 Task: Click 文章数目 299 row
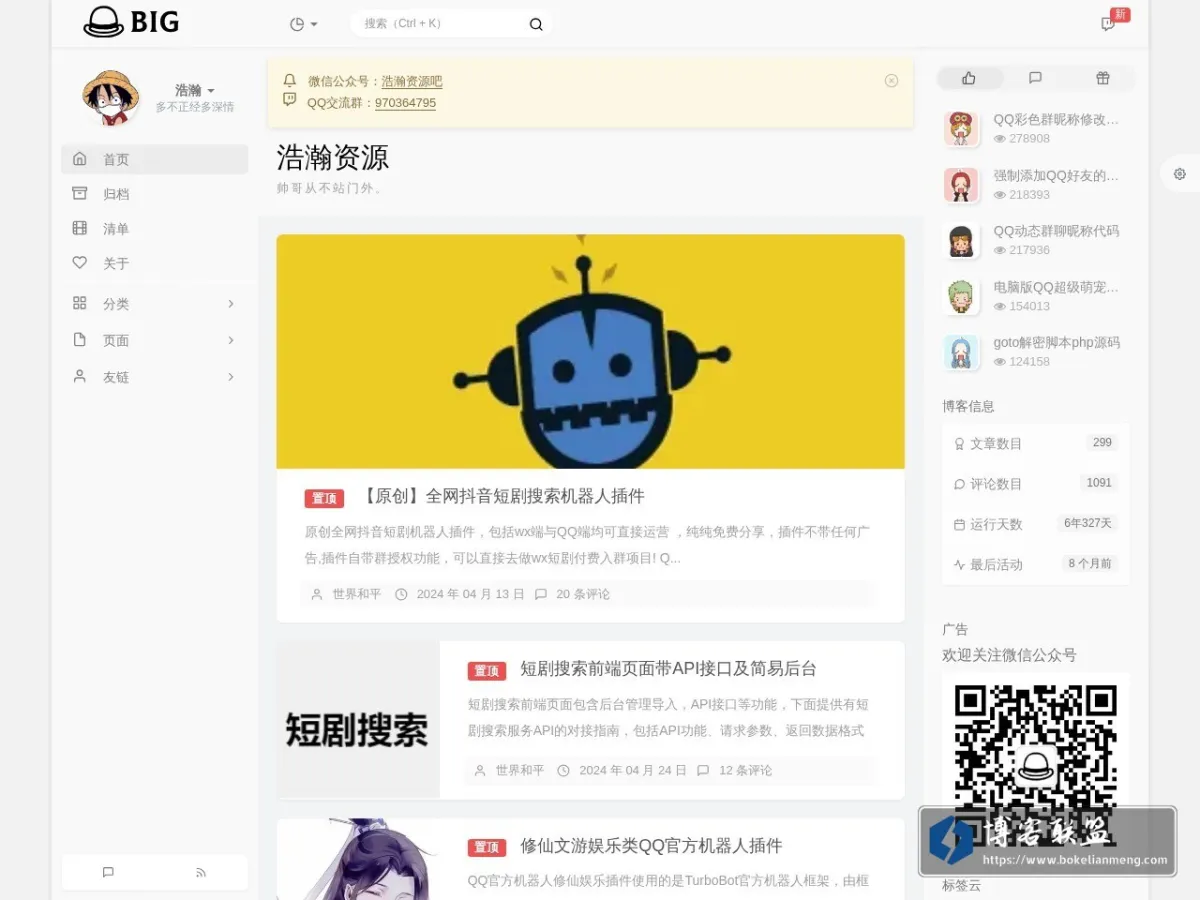point(1036,443)
